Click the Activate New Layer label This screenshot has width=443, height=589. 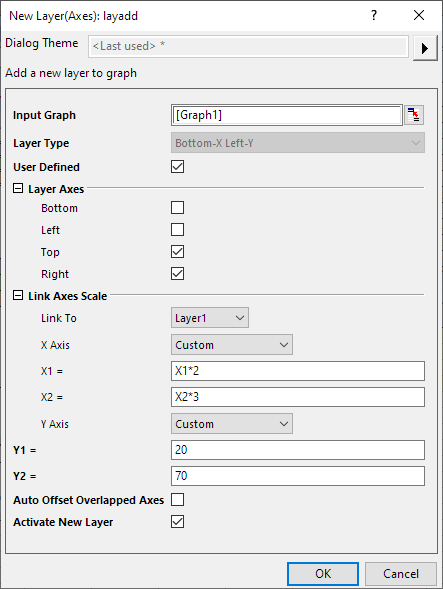63,522
